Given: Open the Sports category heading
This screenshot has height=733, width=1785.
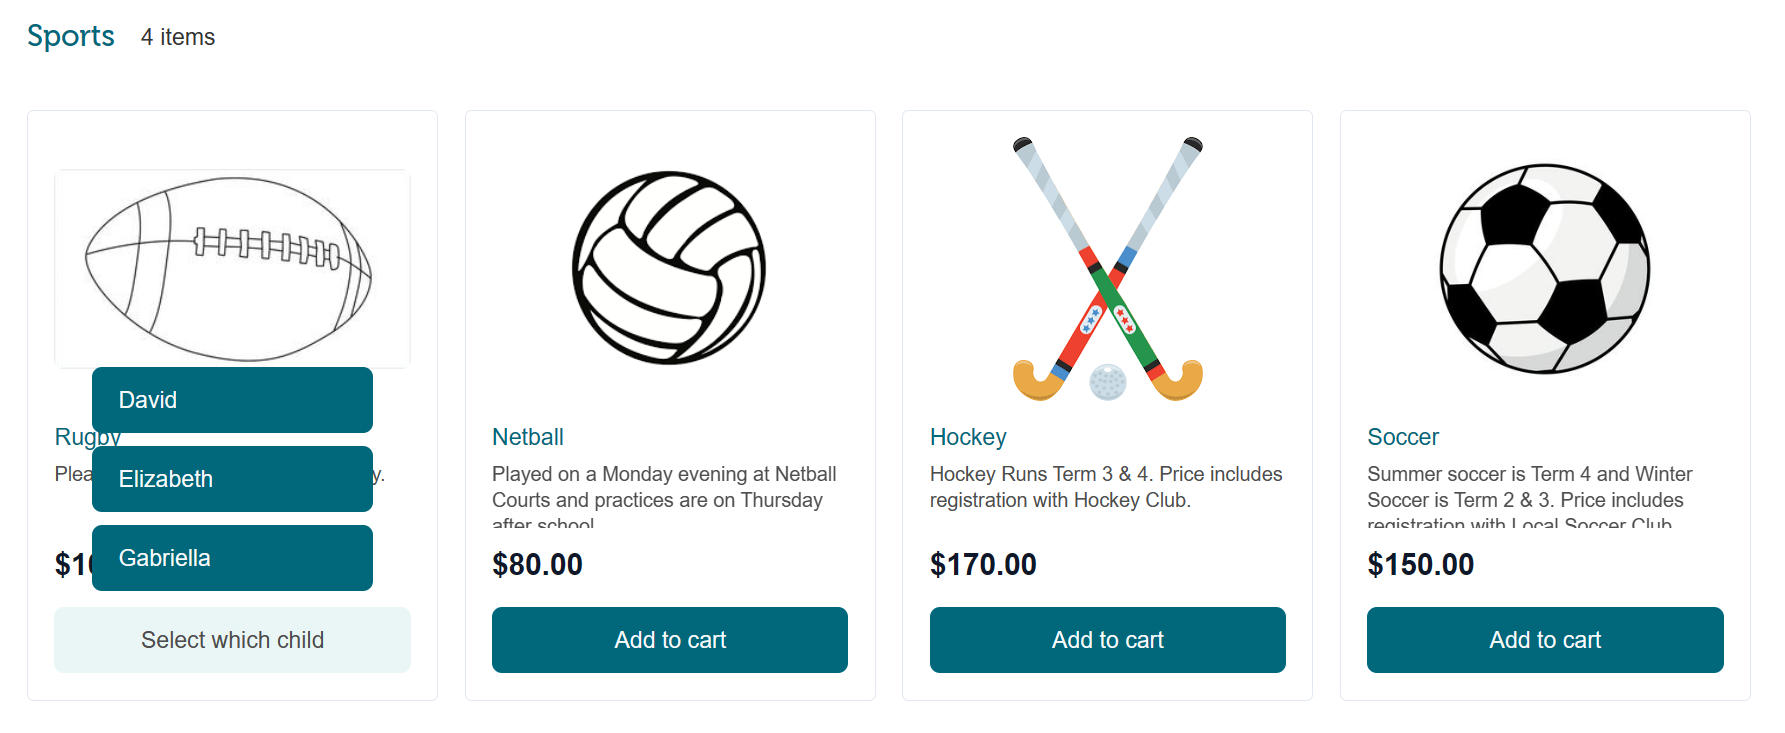Looking at the screenshot, I should click(71, 36).
